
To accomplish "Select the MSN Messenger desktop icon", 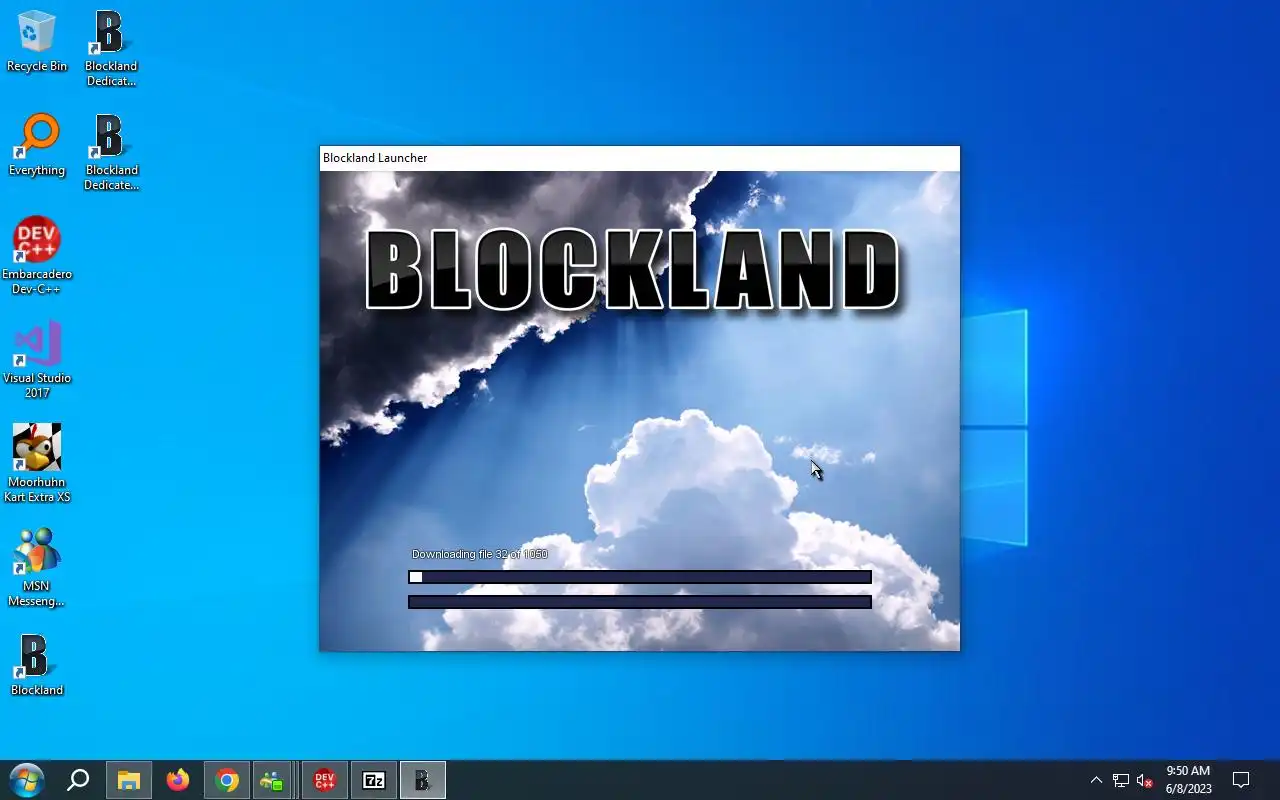I will click(37, 568).
